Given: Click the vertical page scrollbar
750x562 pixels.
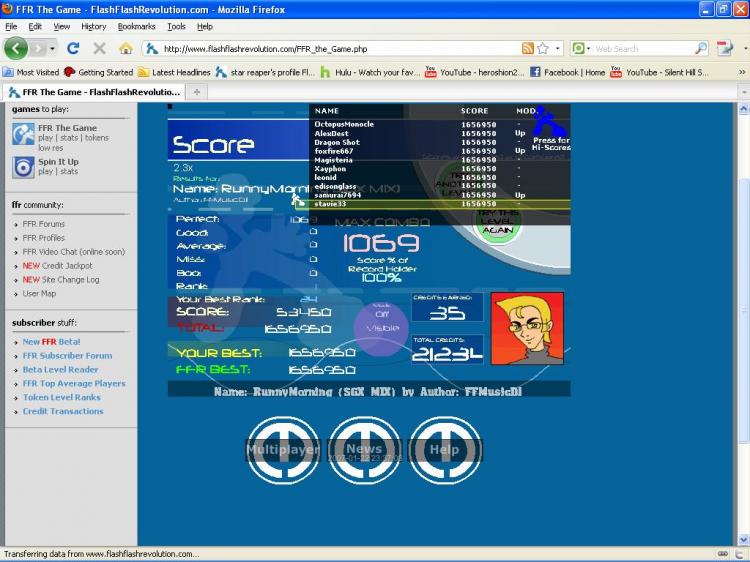Looking at the screenshot, I should (743, 324).
